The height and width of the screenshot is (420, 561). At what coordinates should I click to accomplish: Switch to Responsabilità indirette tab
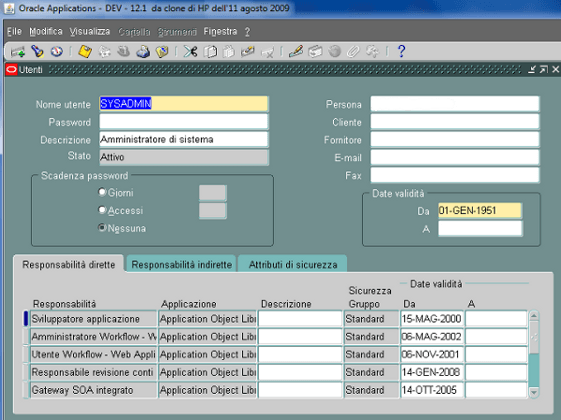pos(182,265)
